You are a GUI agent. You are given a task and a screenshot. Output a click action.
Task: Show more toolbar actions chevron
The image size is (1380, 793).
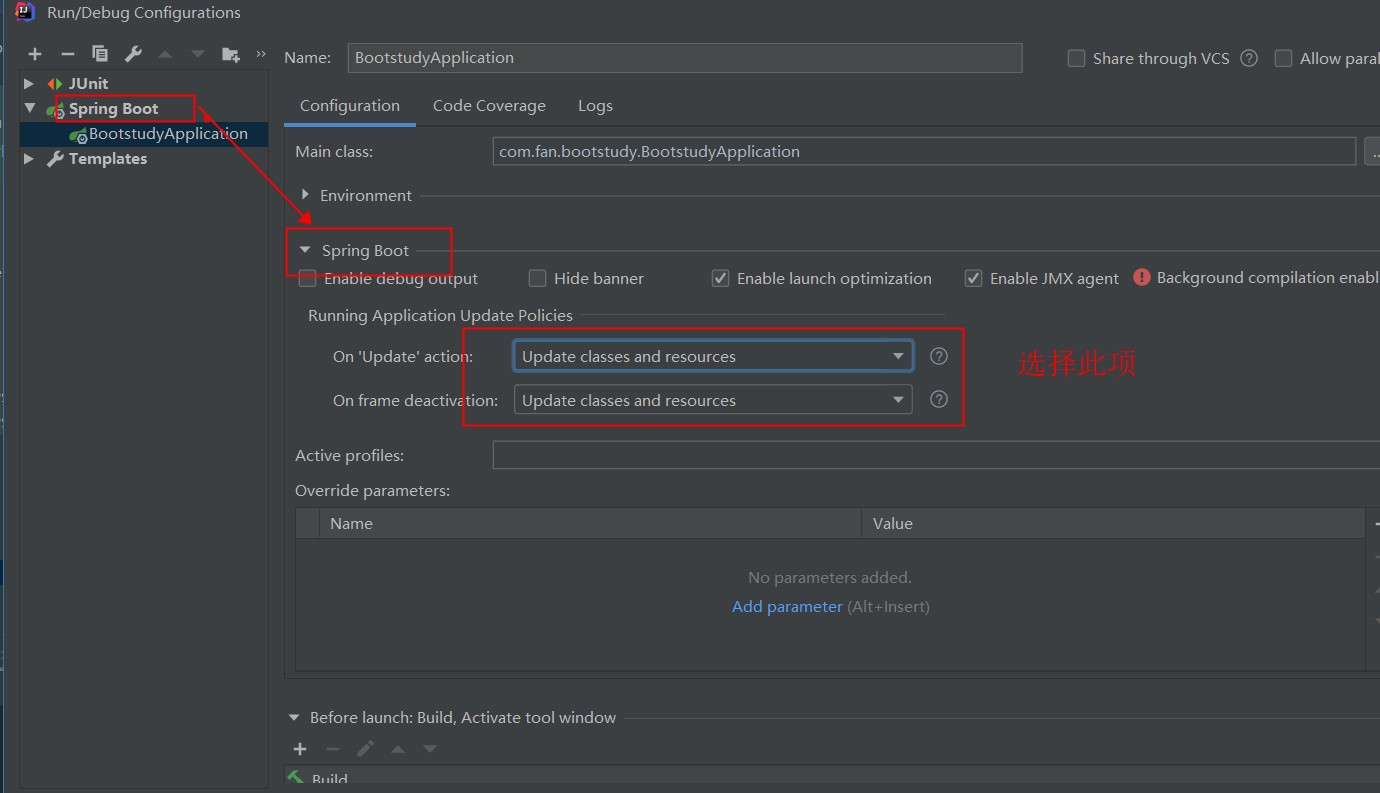click(261, 54)
